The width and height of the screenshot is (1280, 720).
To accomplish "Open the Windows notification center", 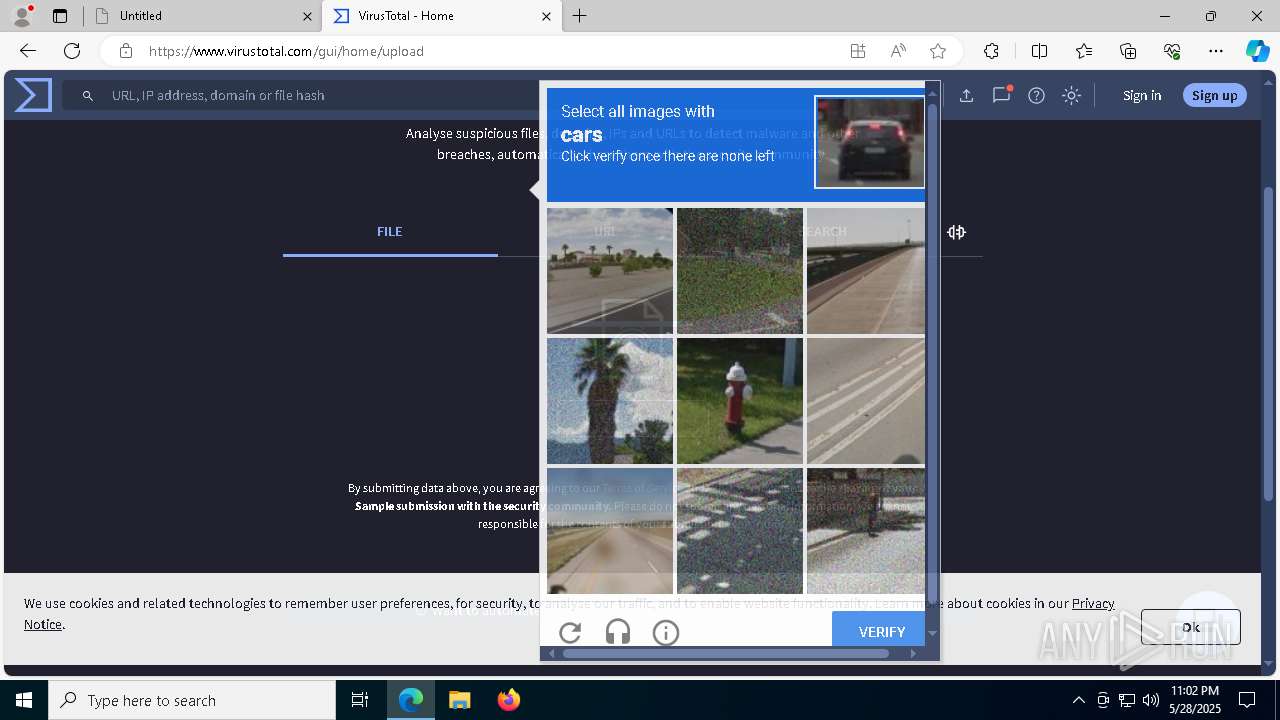I will pos(1247,700).
